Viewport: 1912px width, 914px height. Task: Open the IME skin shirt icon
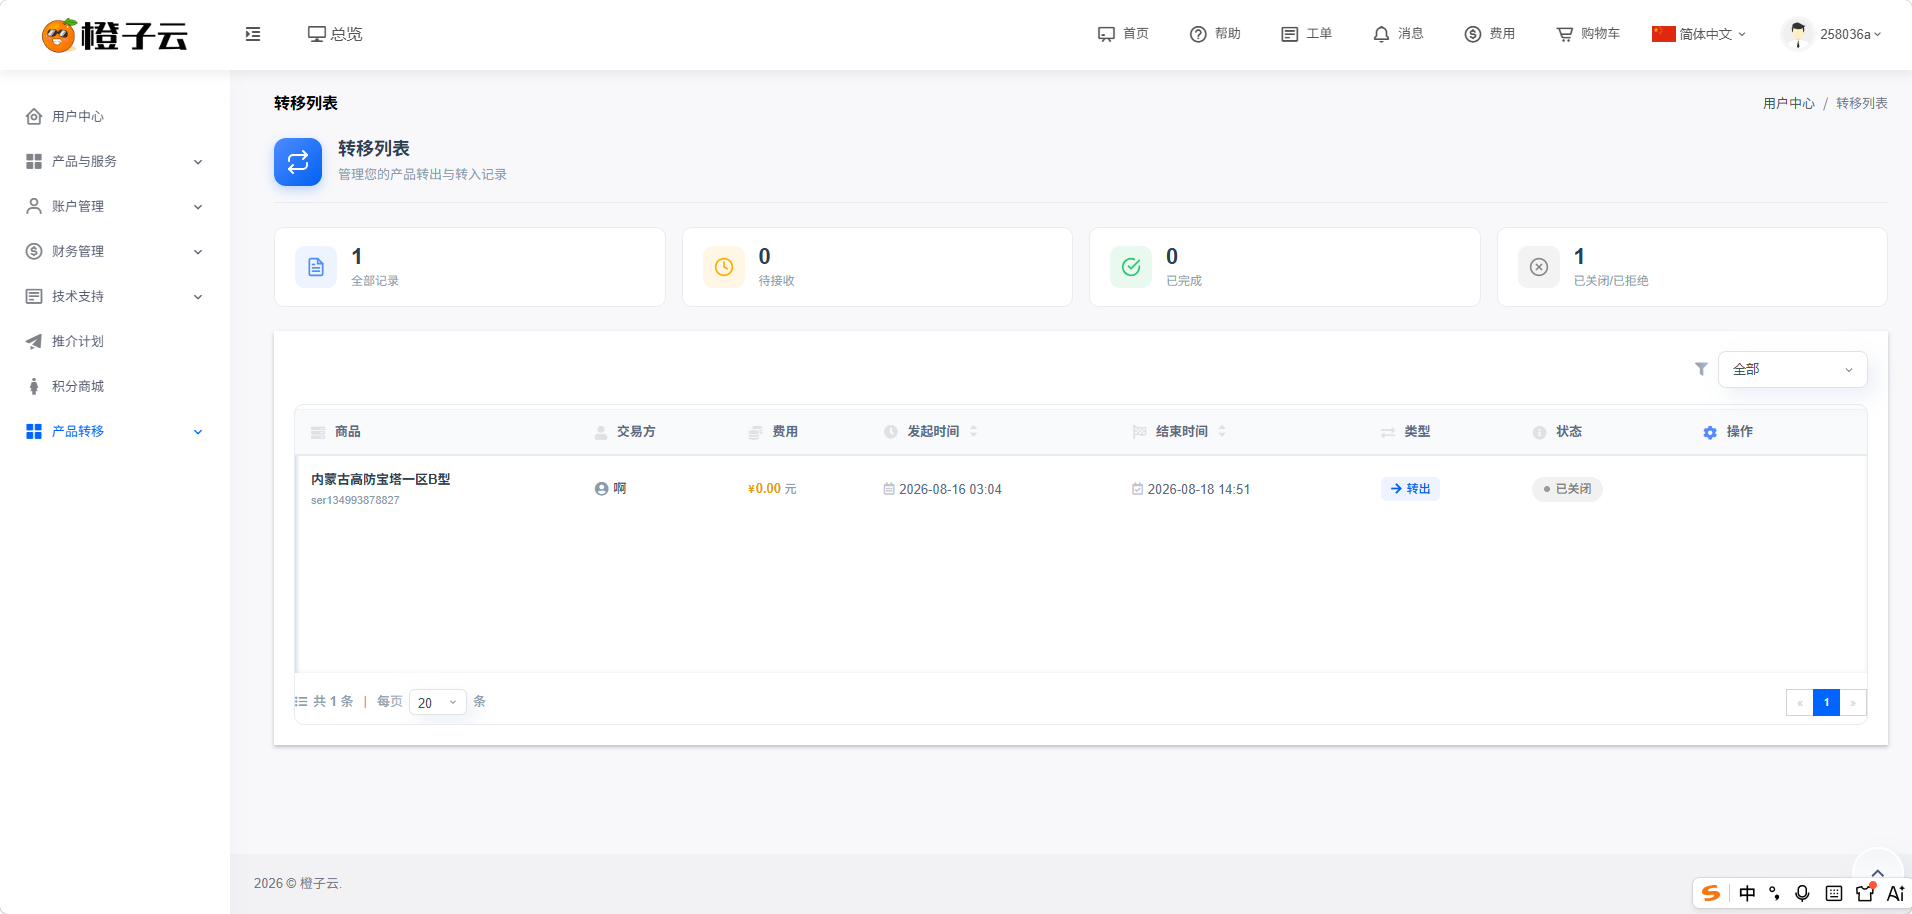(x=1865, y=893)
